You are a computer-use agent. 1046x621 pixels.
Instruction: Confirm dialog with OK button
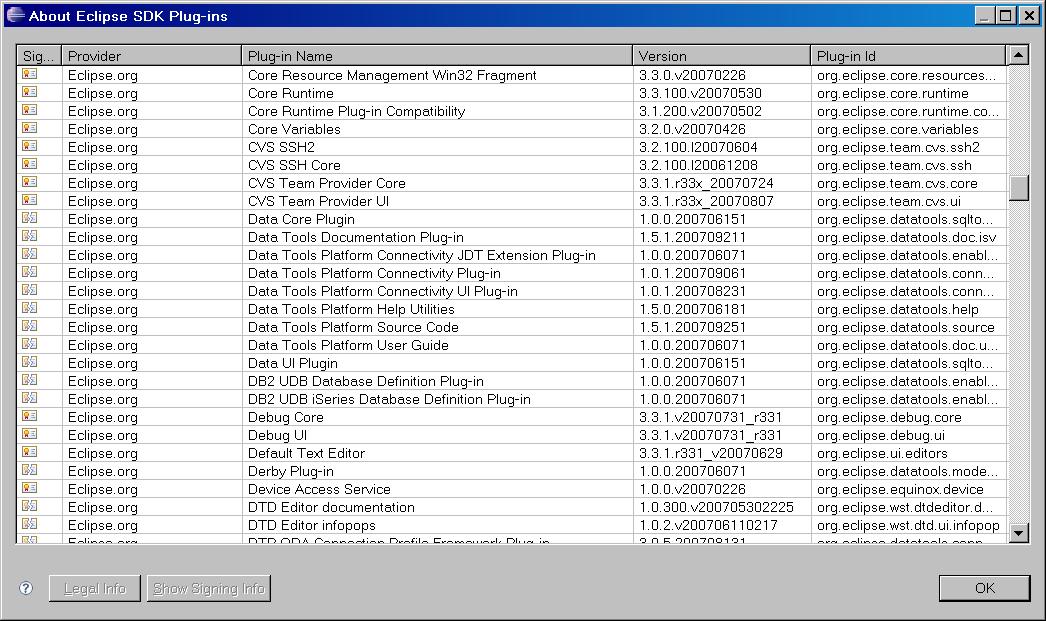click(985, 588)
